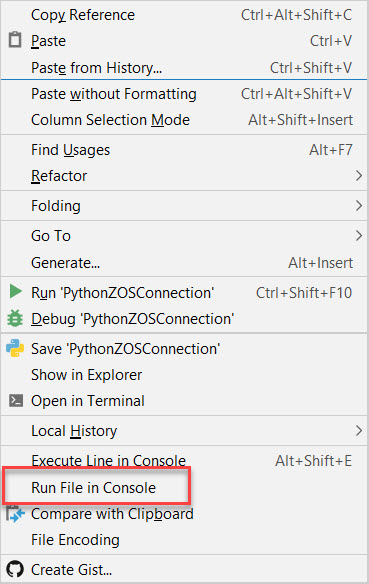Viewport: 369px width, 584px height.
Task: Choose Copy Reference
Action: tap(184, 15)
